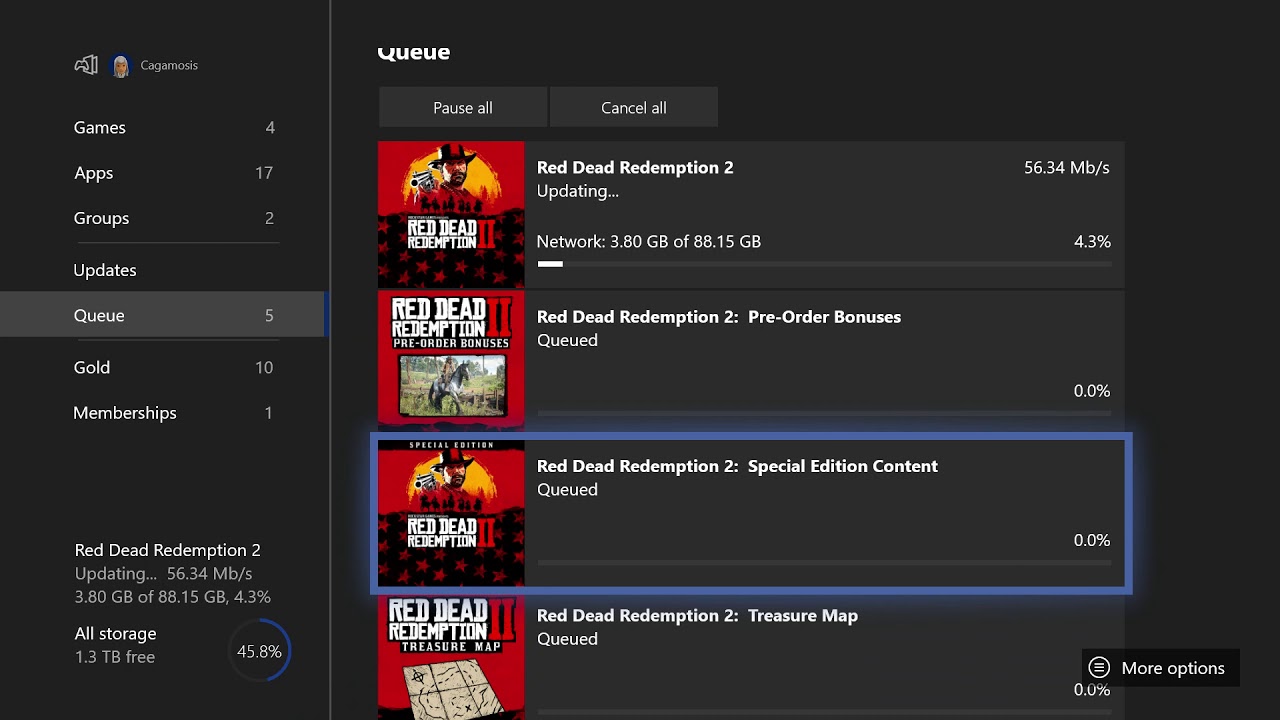
Task: Click the Queued status under Treasure Map
Action: point(567,639)
